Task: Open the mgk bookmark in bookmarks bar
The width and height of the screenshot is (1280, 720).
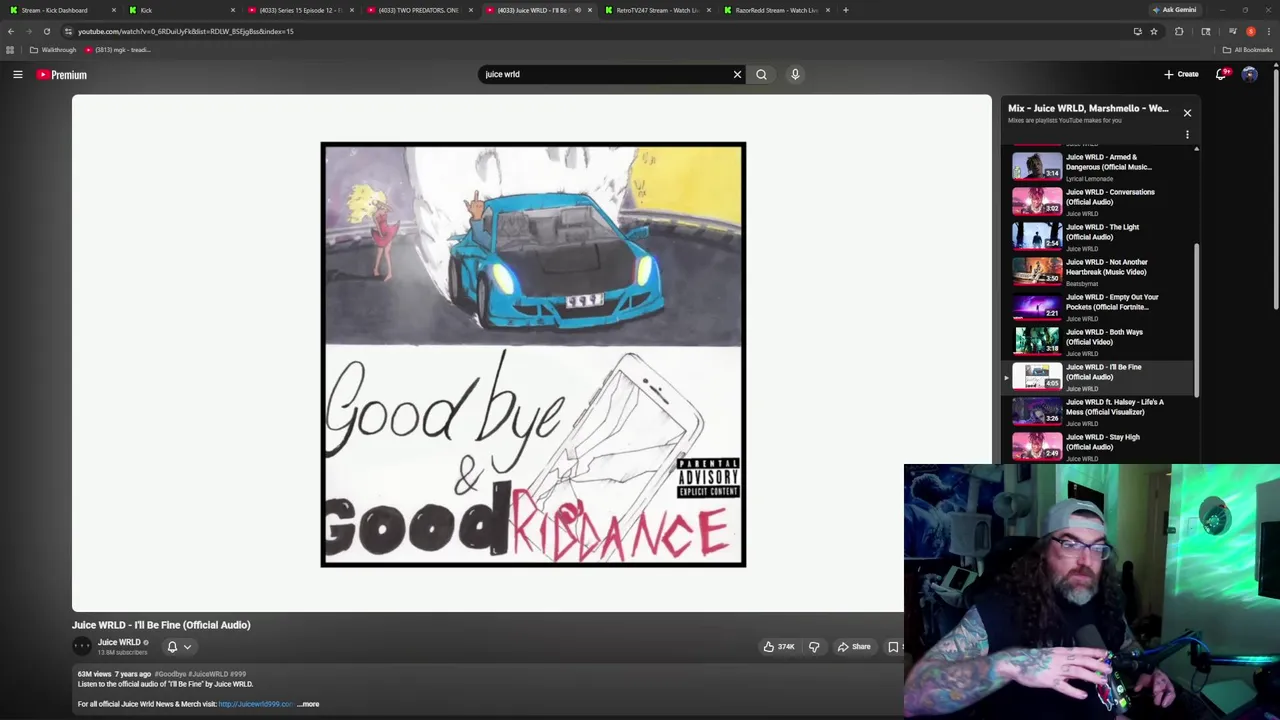Action: (x=118, y=50)
